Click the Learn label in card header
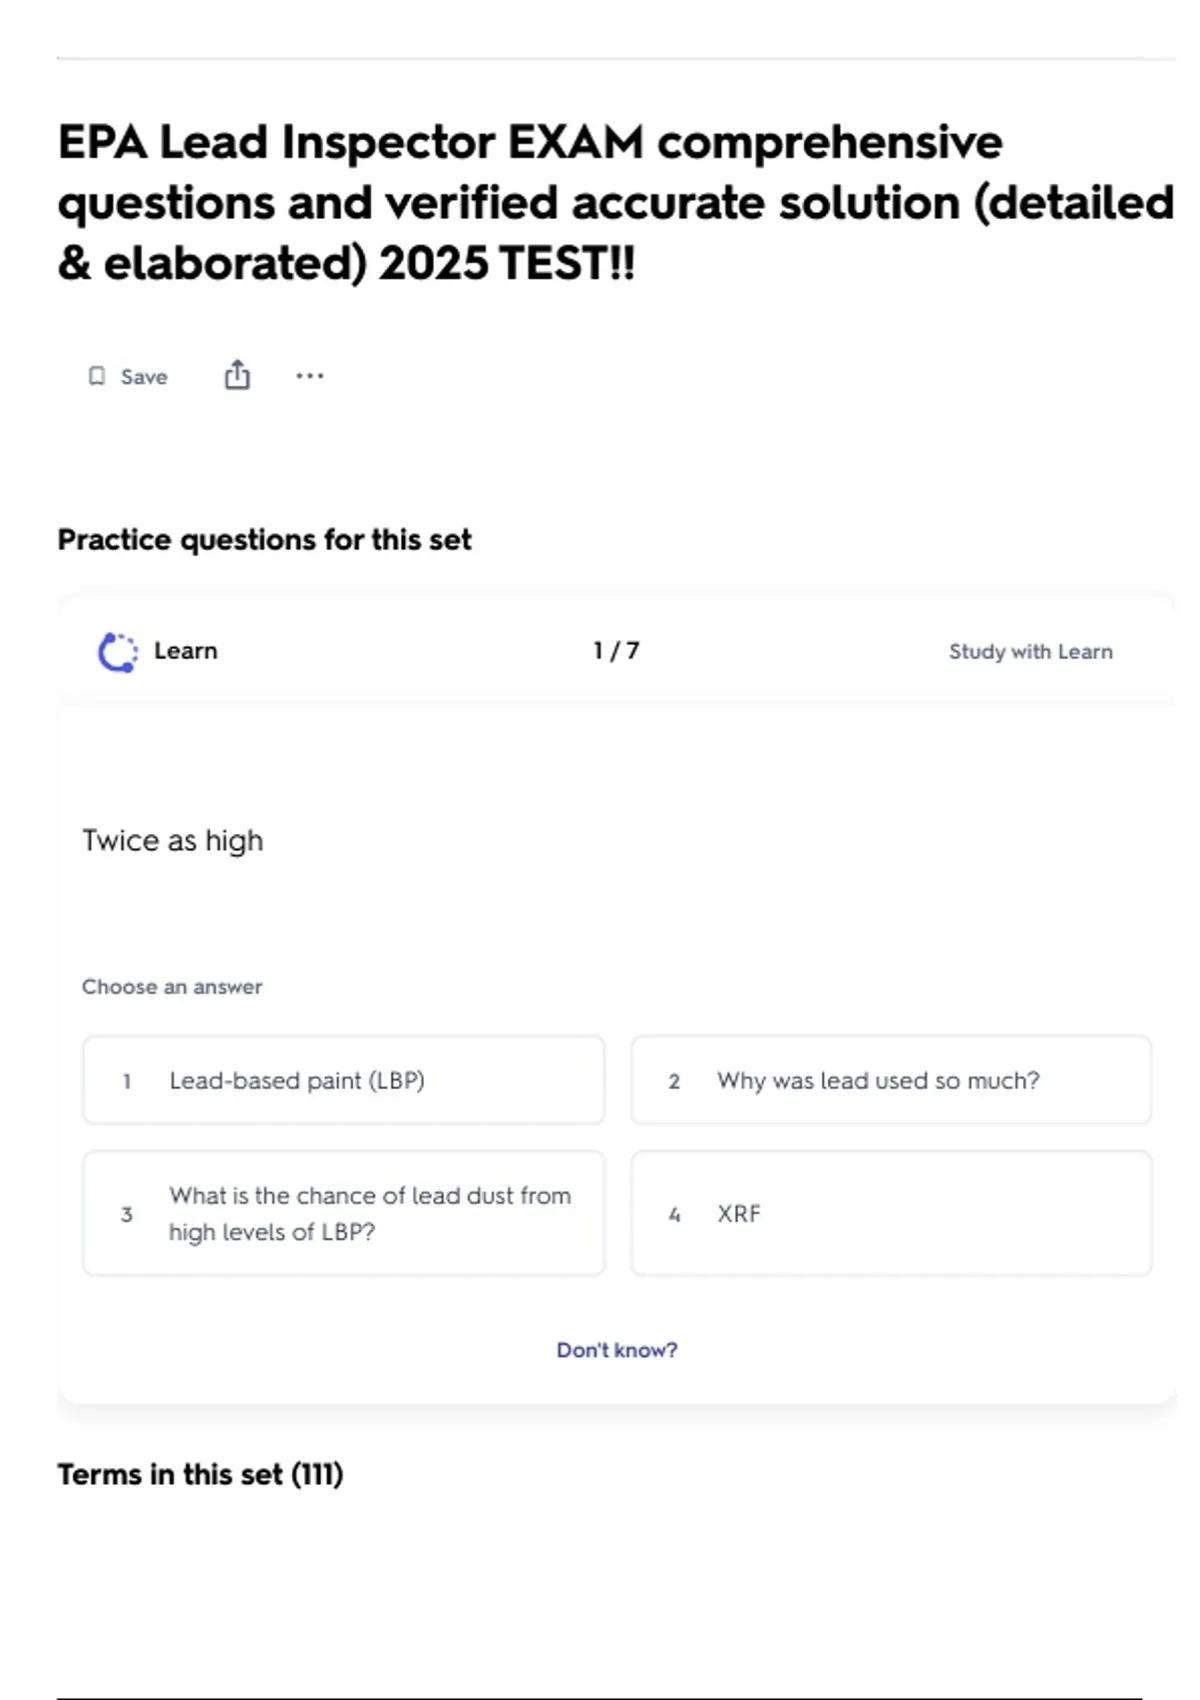 click(x=186, y=651)
